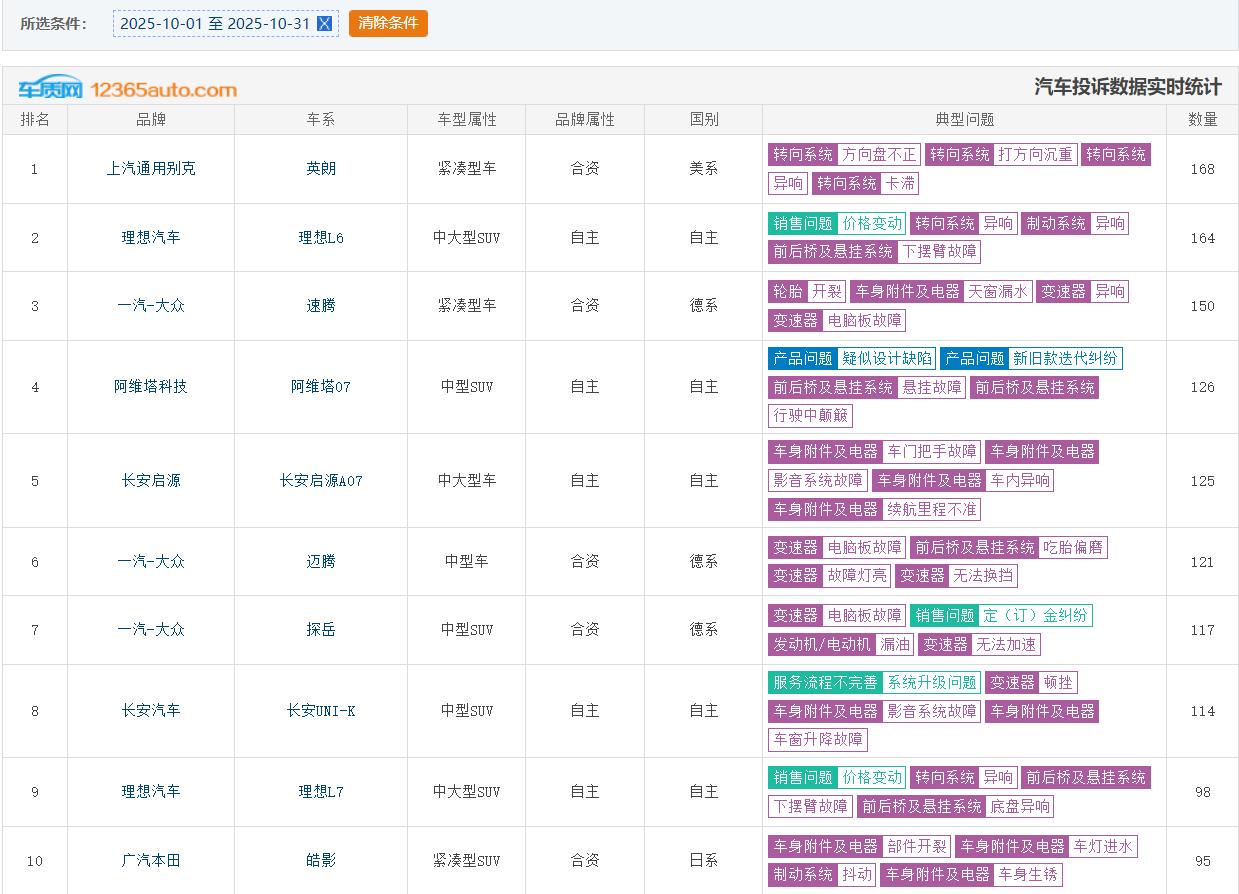Click the 新旧款迭代纠纷 tag
1239x894 pixels.
(x=1065, y=359)
